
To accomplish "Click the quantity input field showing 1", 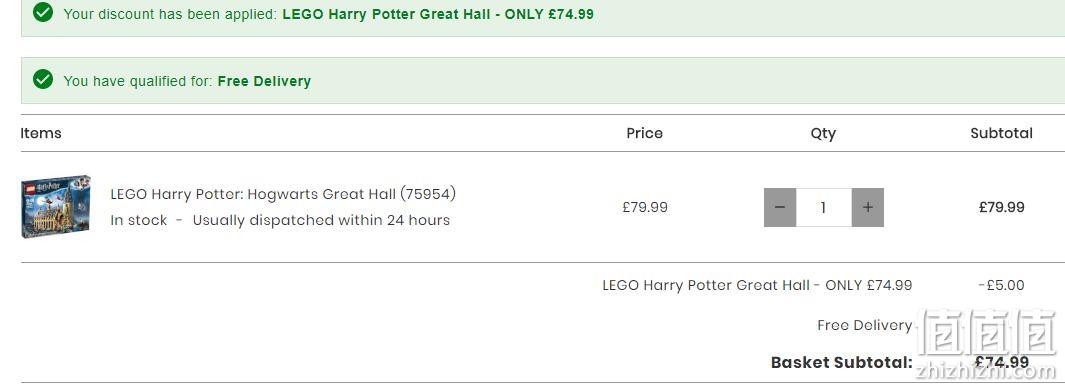I will [824, 207].
